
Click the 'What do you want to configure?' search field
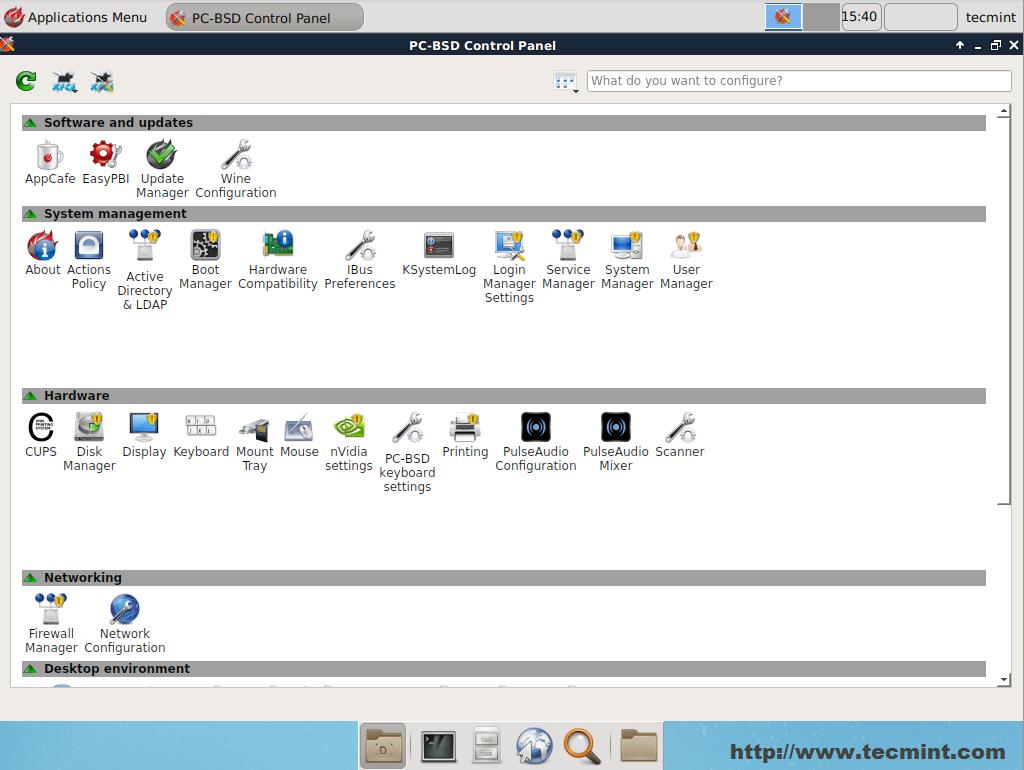798,81
